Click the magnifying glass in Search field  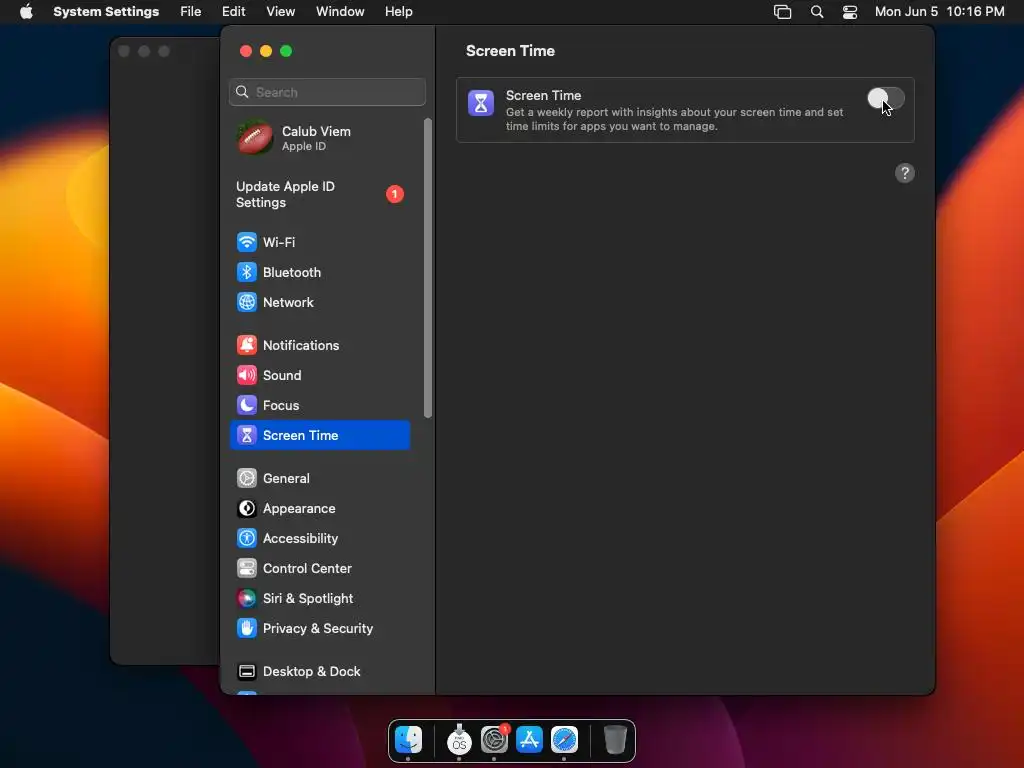[242, 92]
